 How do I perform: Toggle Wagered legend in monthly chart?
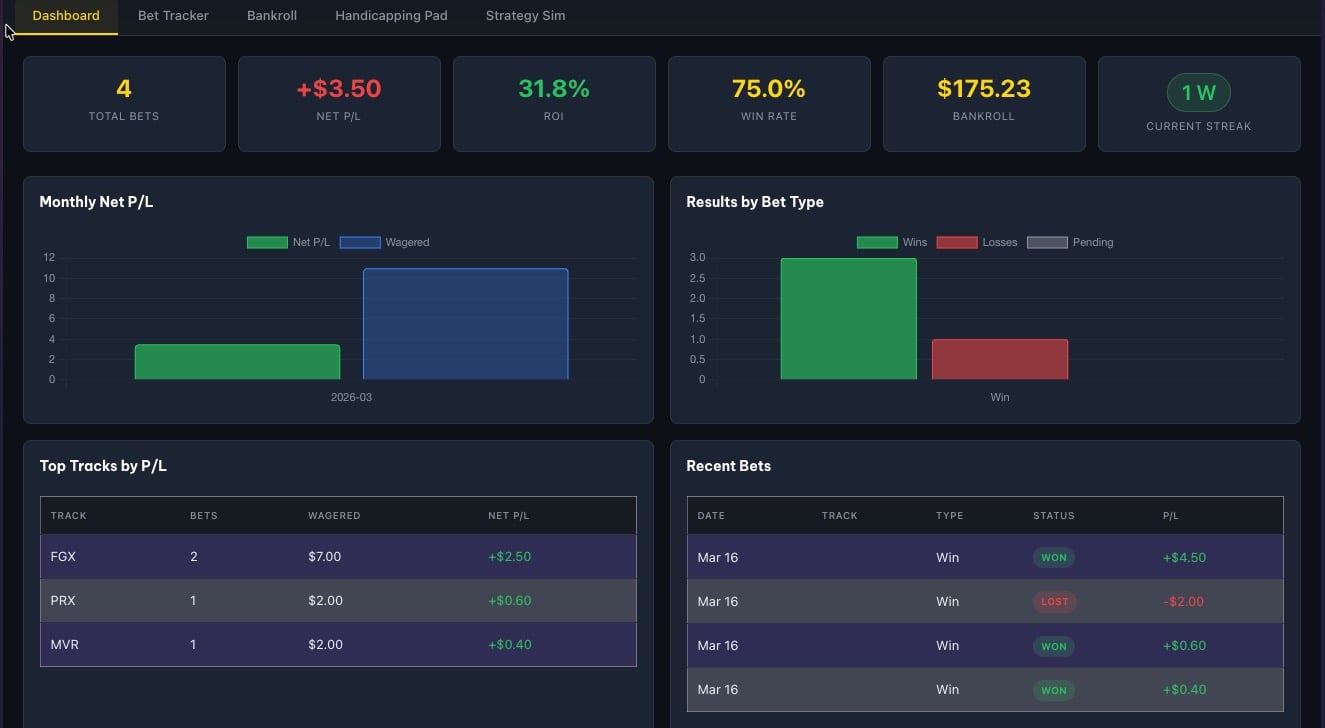[385, 242]
